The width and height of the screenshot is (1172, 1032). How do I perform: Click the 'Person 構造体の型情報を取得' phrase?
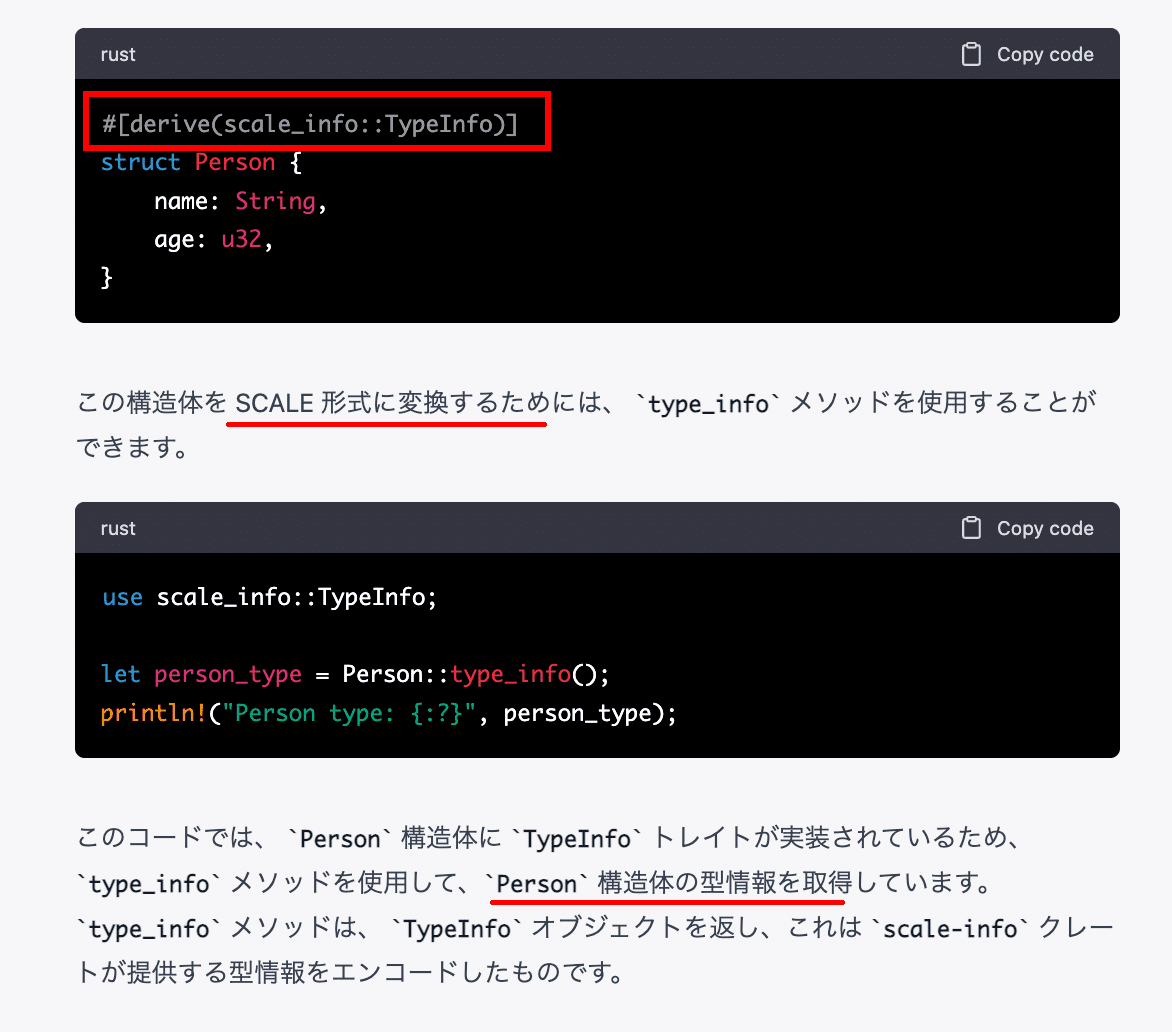(x=668, y=883)
